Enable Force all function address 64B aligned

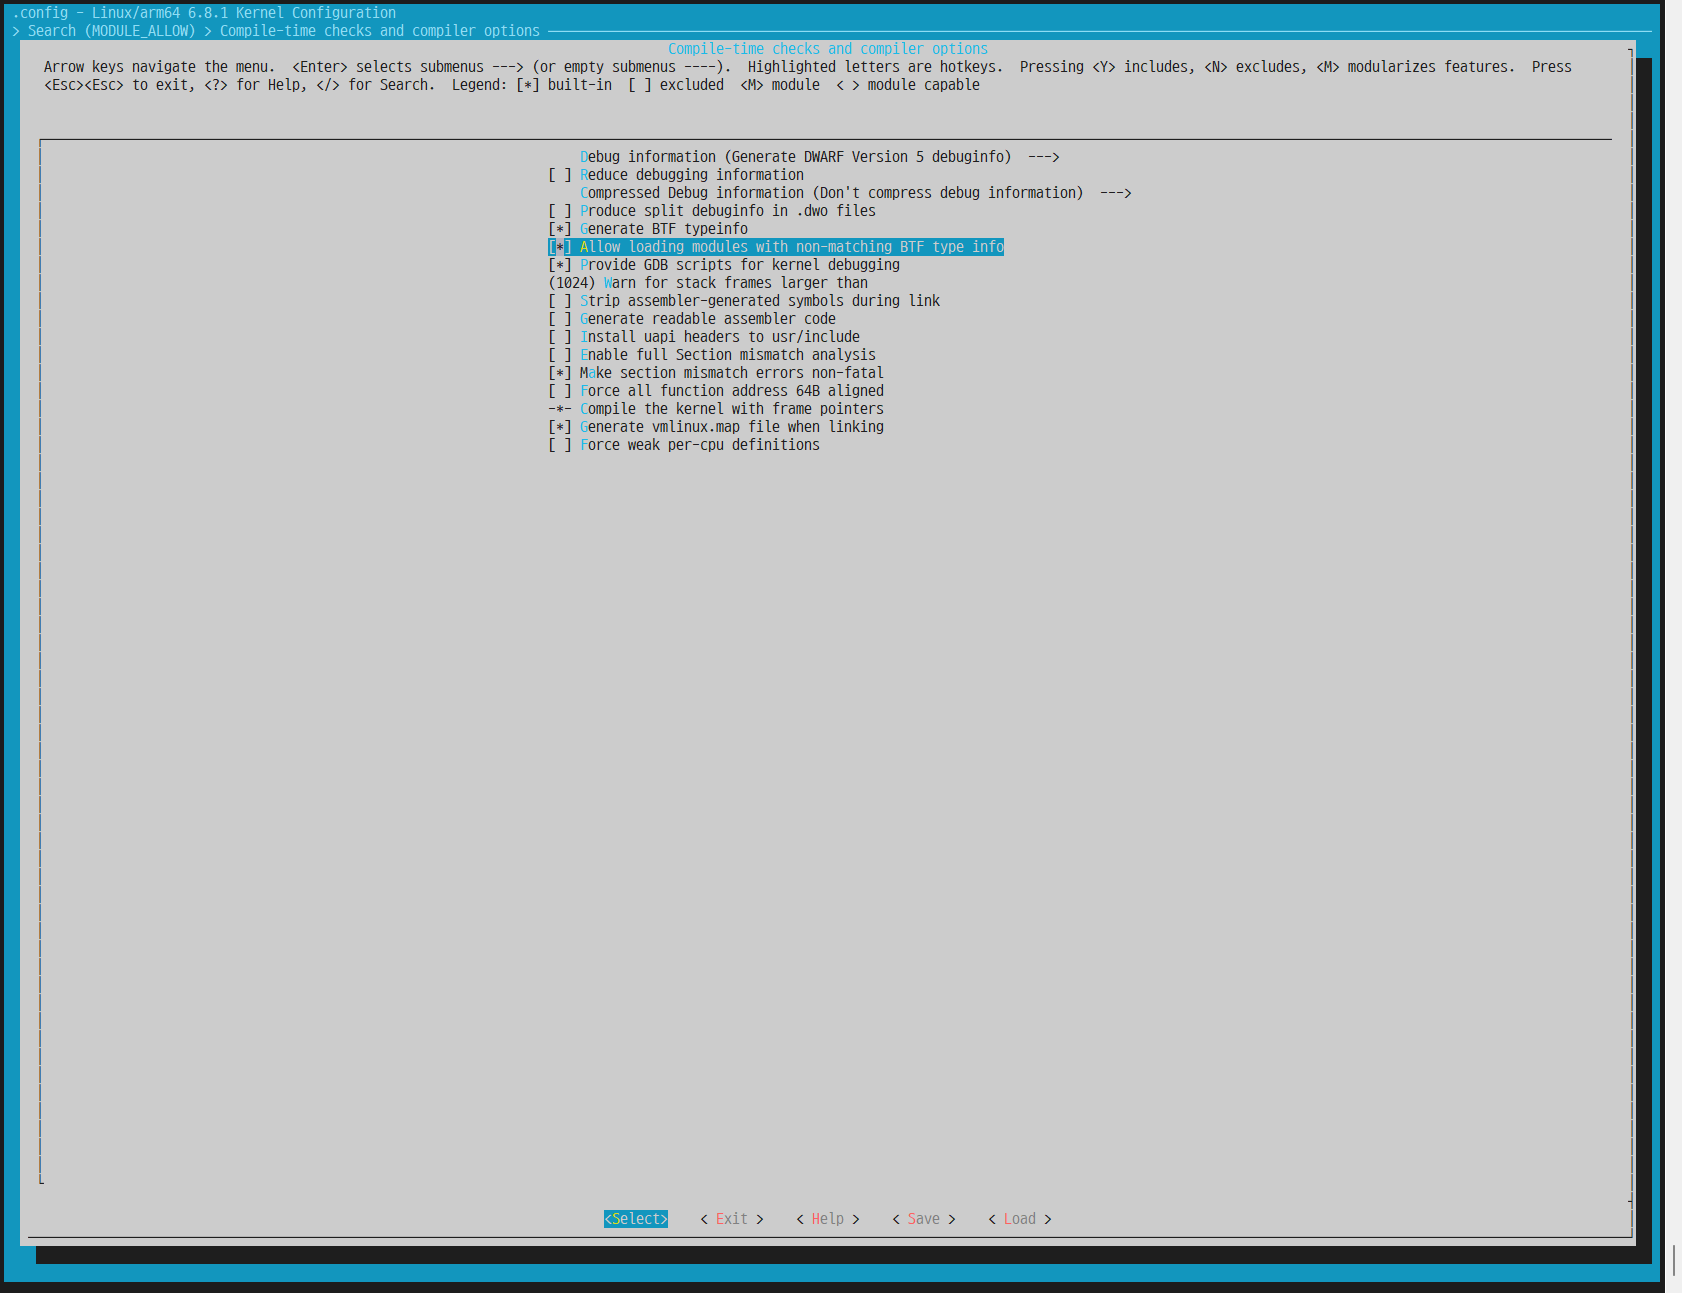pos(716,391)
